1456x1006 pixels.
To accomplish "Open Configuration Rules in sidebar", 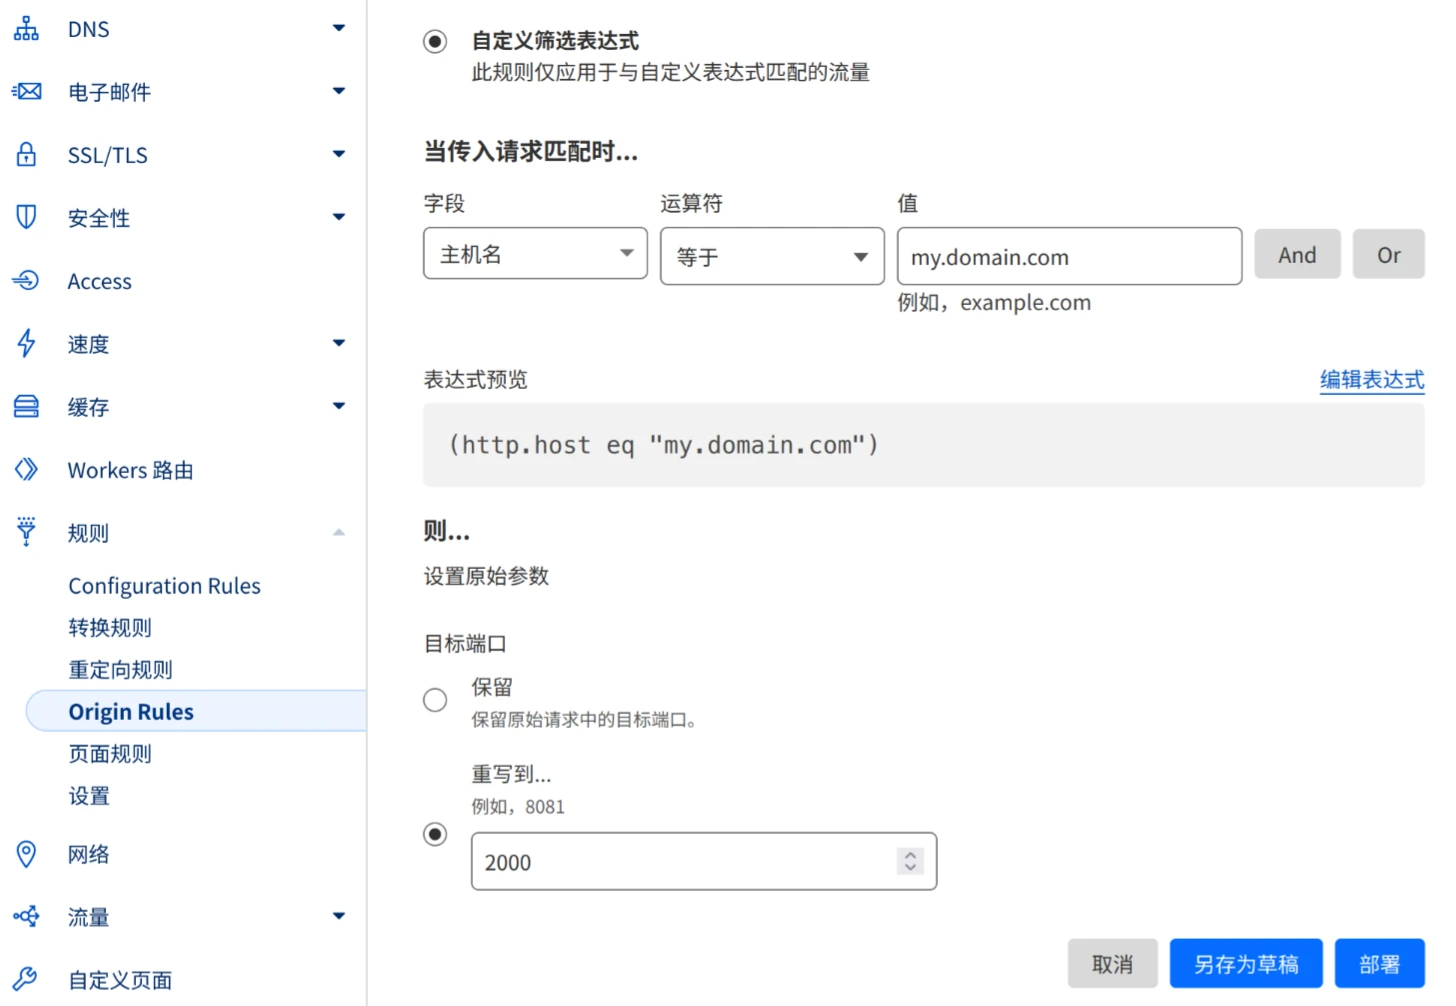I will 164,586.
